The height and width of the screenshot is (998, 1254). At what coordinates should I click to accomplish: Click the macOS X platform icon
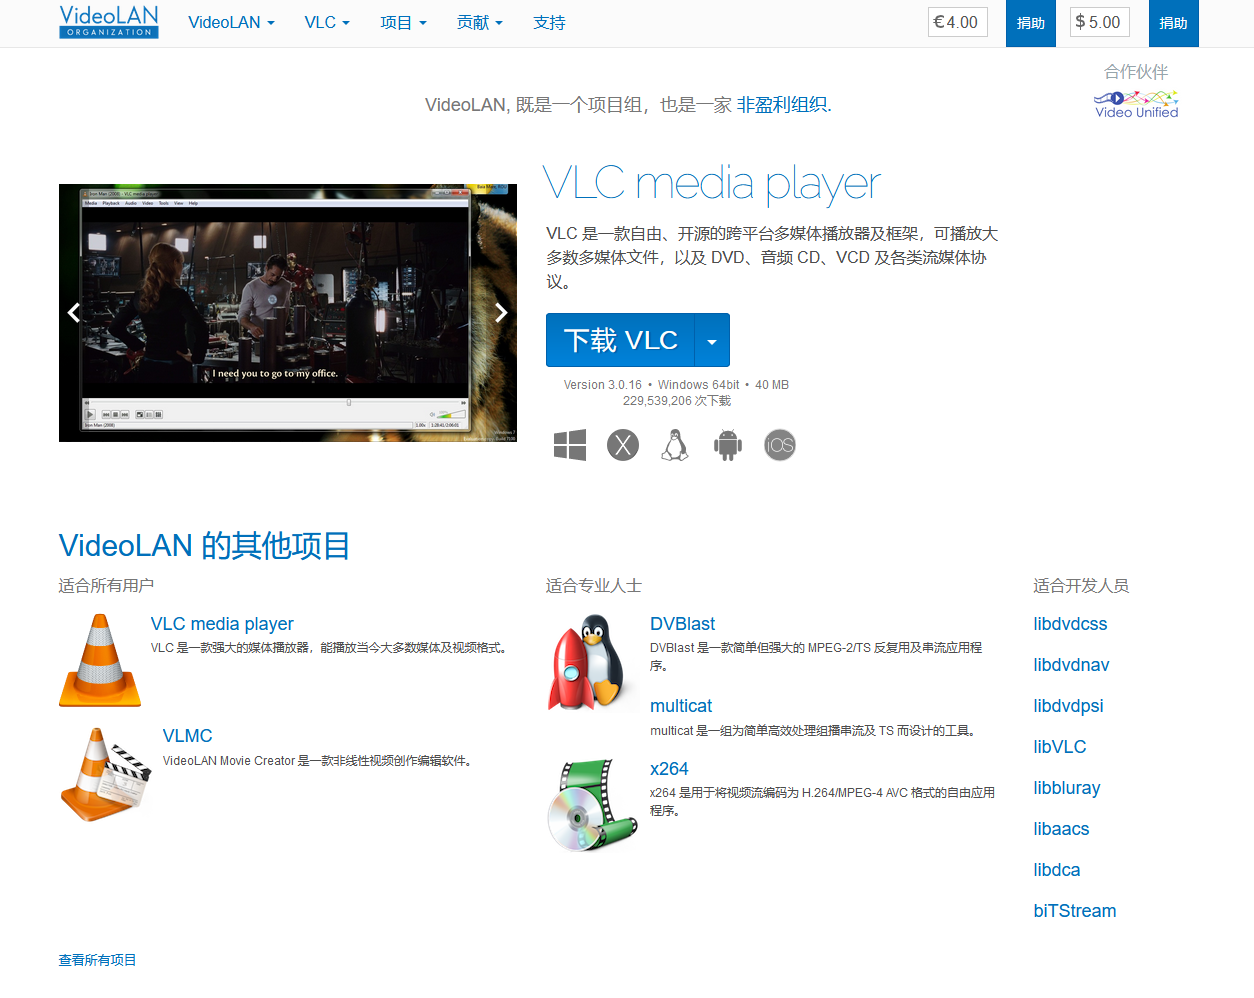pyautogui.click(x=623, y=445)
